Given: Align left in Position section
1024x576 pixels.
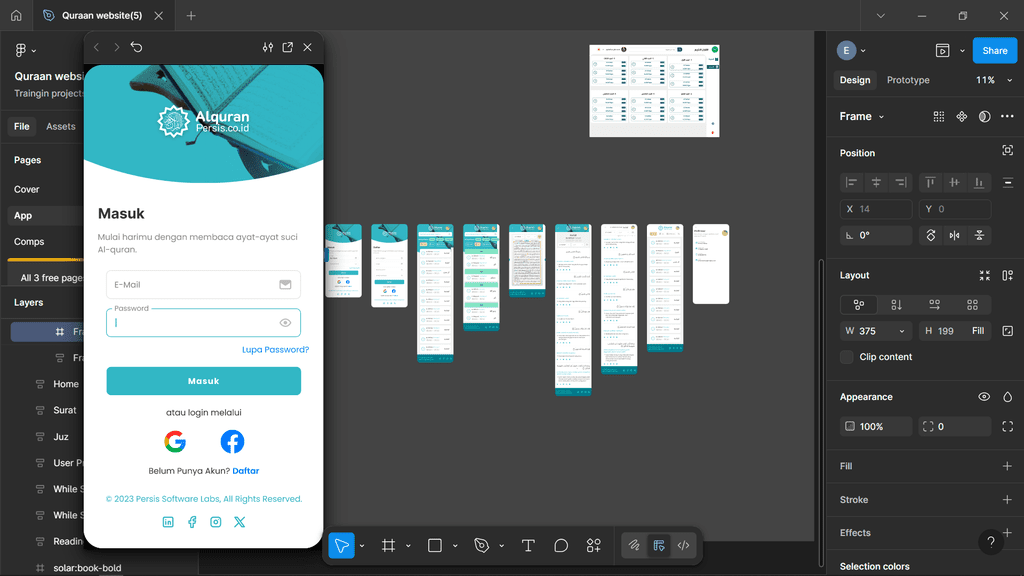Looking at the screenshot, I should click(852, 182).
